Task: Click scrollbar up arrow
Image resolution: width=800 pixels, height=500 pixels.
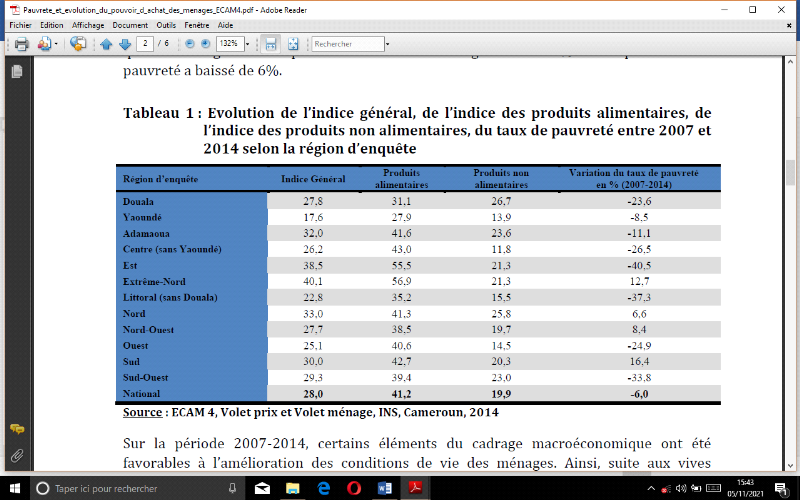Action: pos(791,62)
